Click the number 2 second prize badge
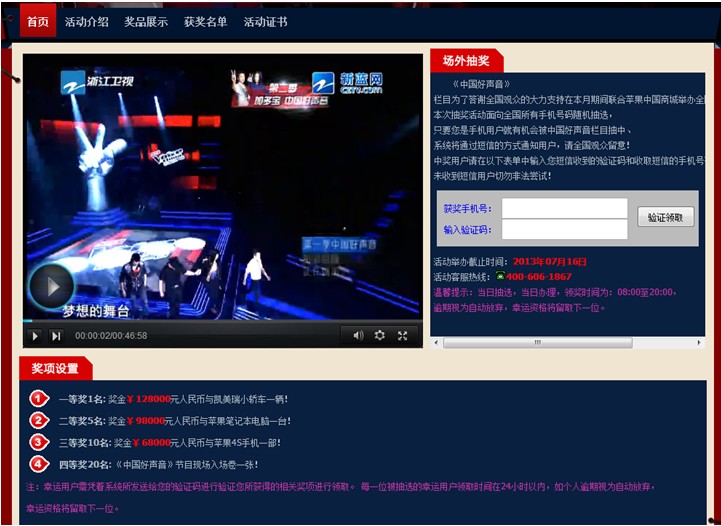The image size is (721, 526). [x=38, y=421]
